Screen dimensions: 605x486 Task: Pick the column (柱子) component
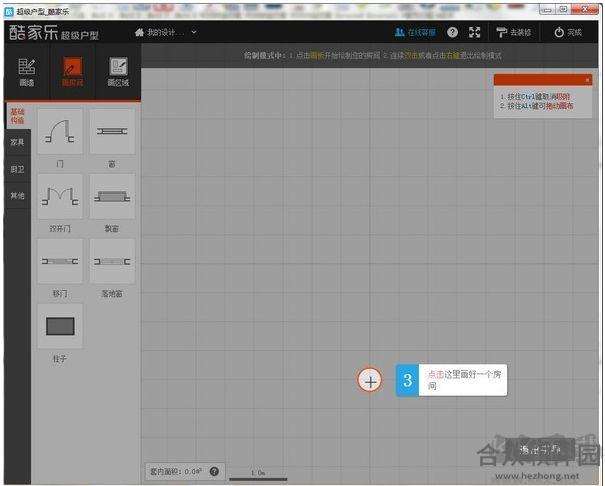[60, 326]
